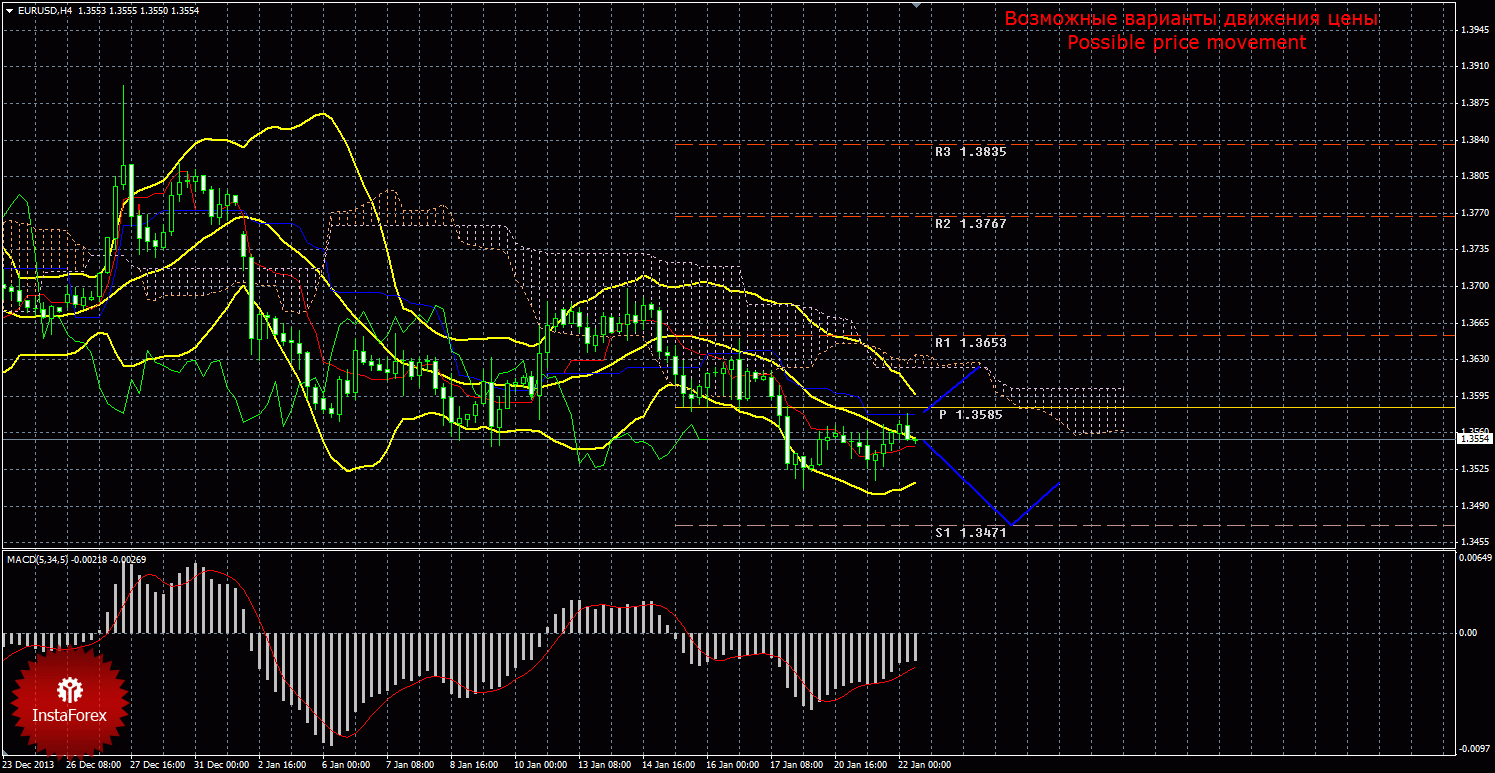Viewport: 1495px width, 773px height.
Task: Click the InstaForex logo badge
Action: 68,700
